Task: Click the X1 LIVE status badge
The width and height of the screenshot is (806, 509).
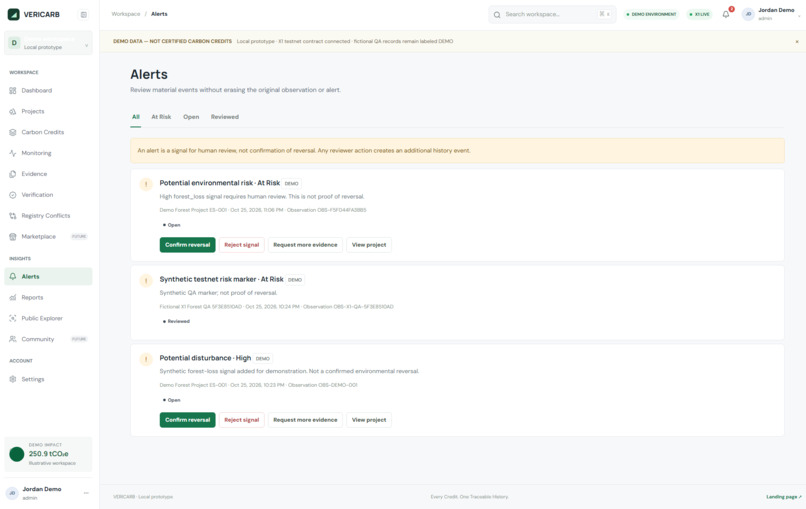Action: tap(700, 14)
